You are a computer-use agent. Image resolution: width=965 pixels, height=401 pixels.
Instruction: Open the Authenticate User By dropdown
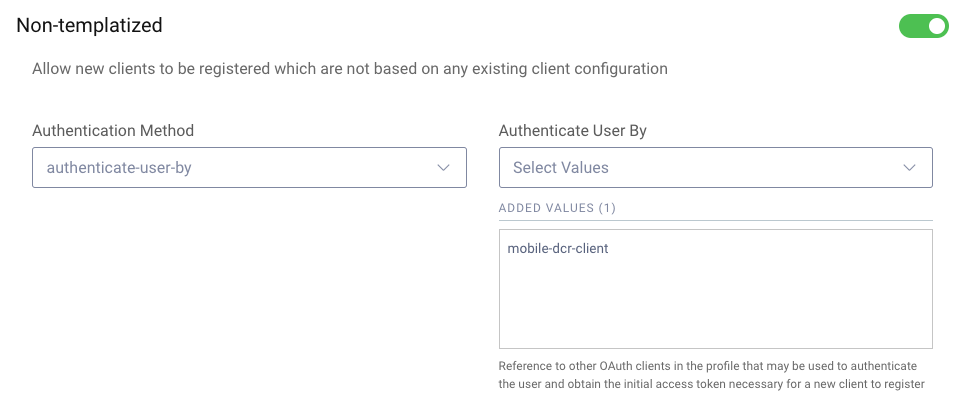715,168
